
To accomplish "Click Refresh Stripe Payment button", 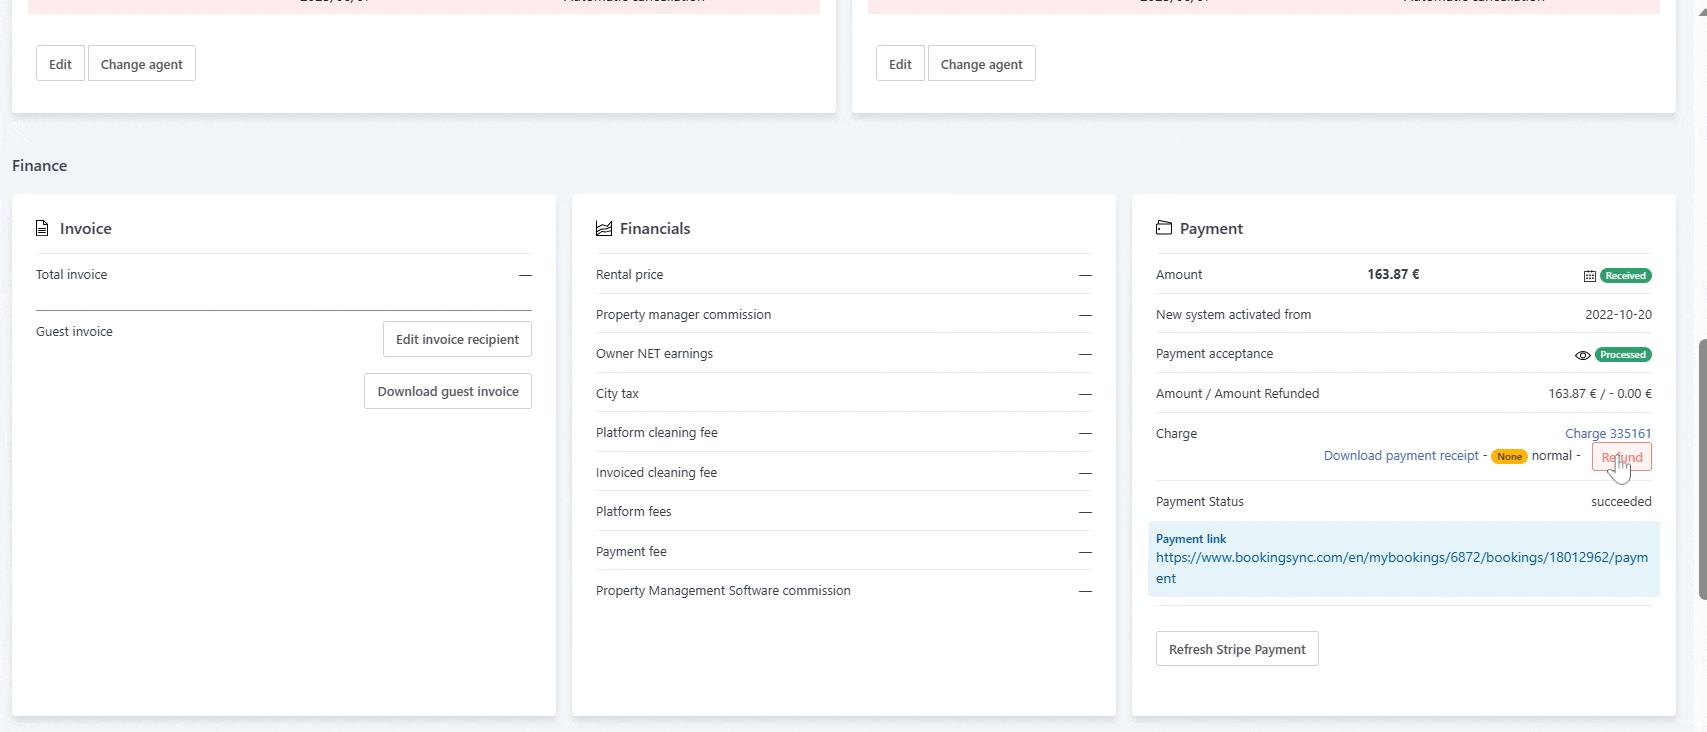I will click(1236, 649).
